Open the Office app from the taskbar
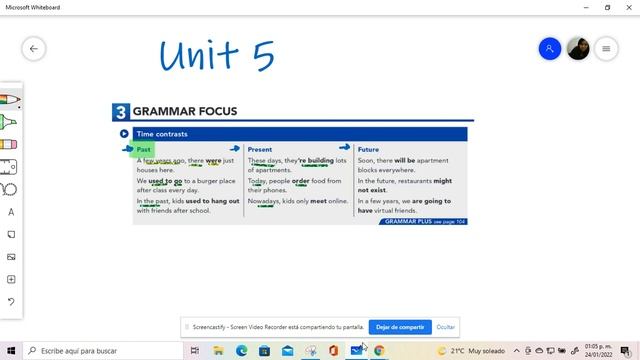 tap(333, 351)
